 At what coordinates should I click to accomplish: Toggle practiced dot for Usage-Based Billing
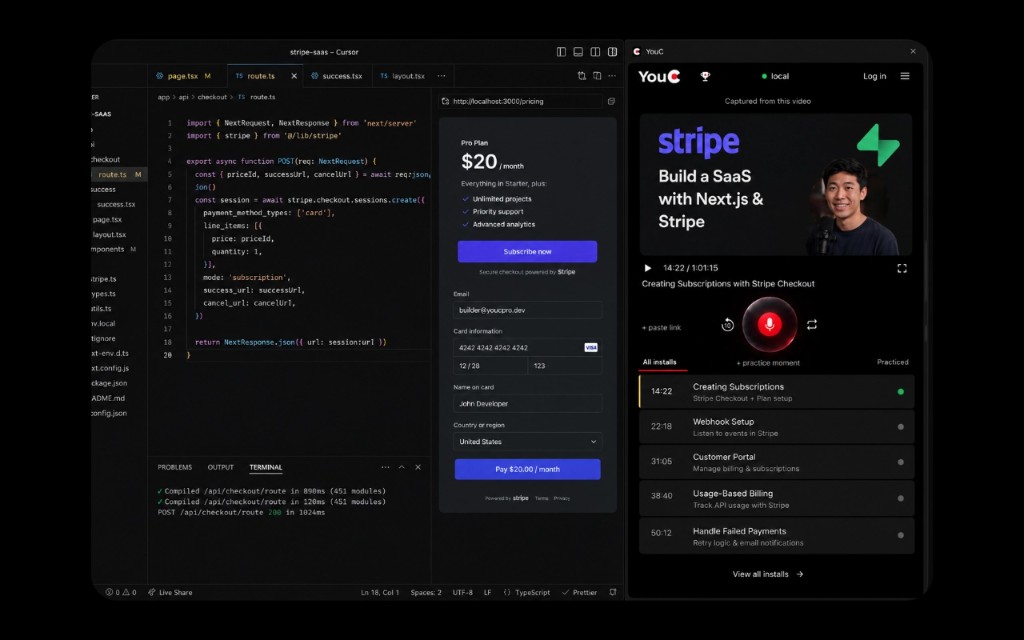(x=901, y=498)
